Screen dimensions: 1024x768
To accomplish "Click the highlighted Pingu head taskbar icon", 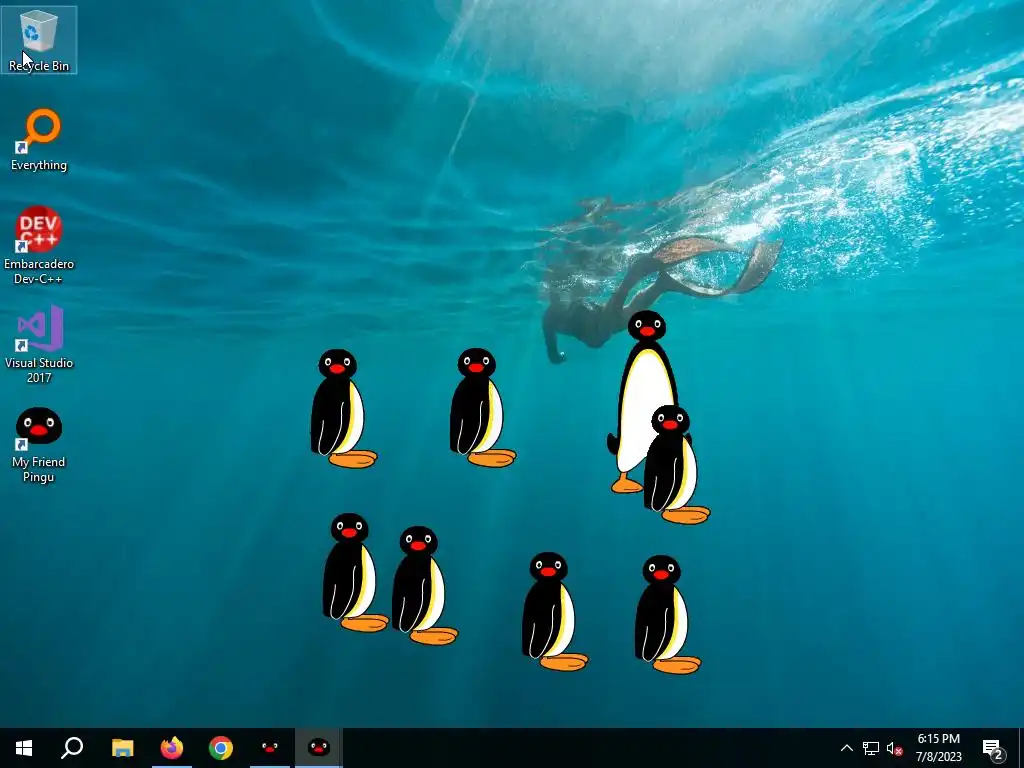I will click(319, 748).
